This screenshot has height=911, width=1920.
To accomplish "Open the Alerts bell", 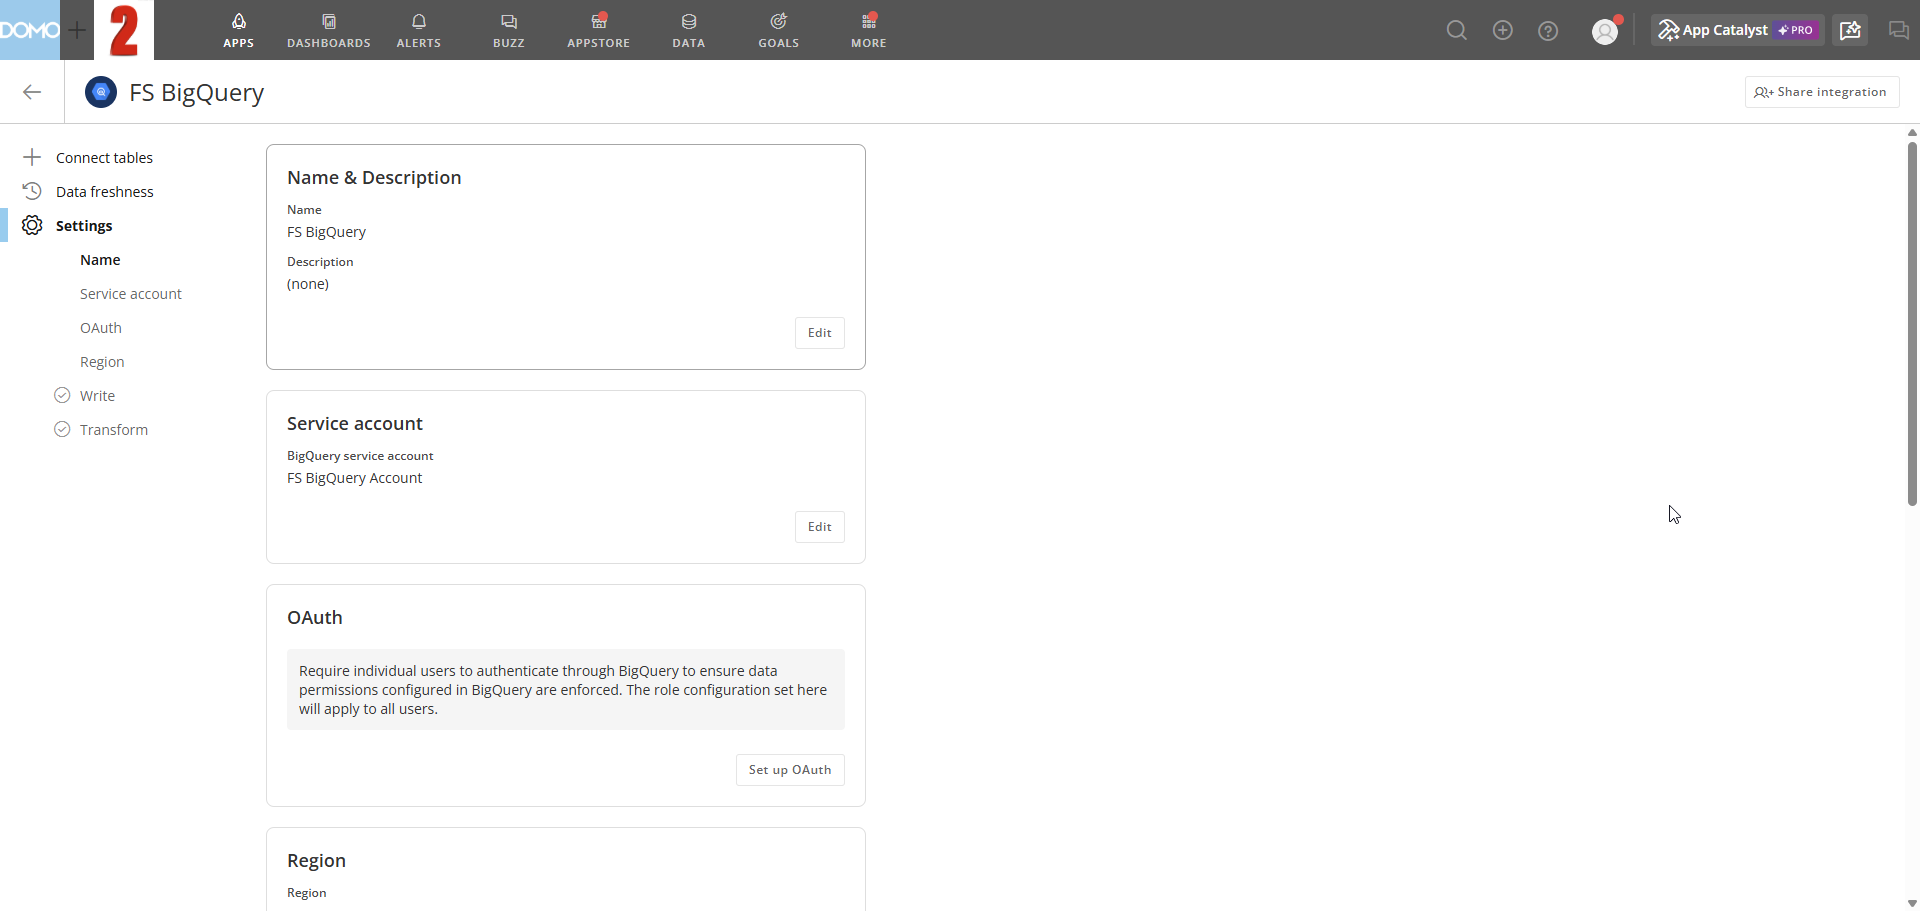I will tap(419, 30).
